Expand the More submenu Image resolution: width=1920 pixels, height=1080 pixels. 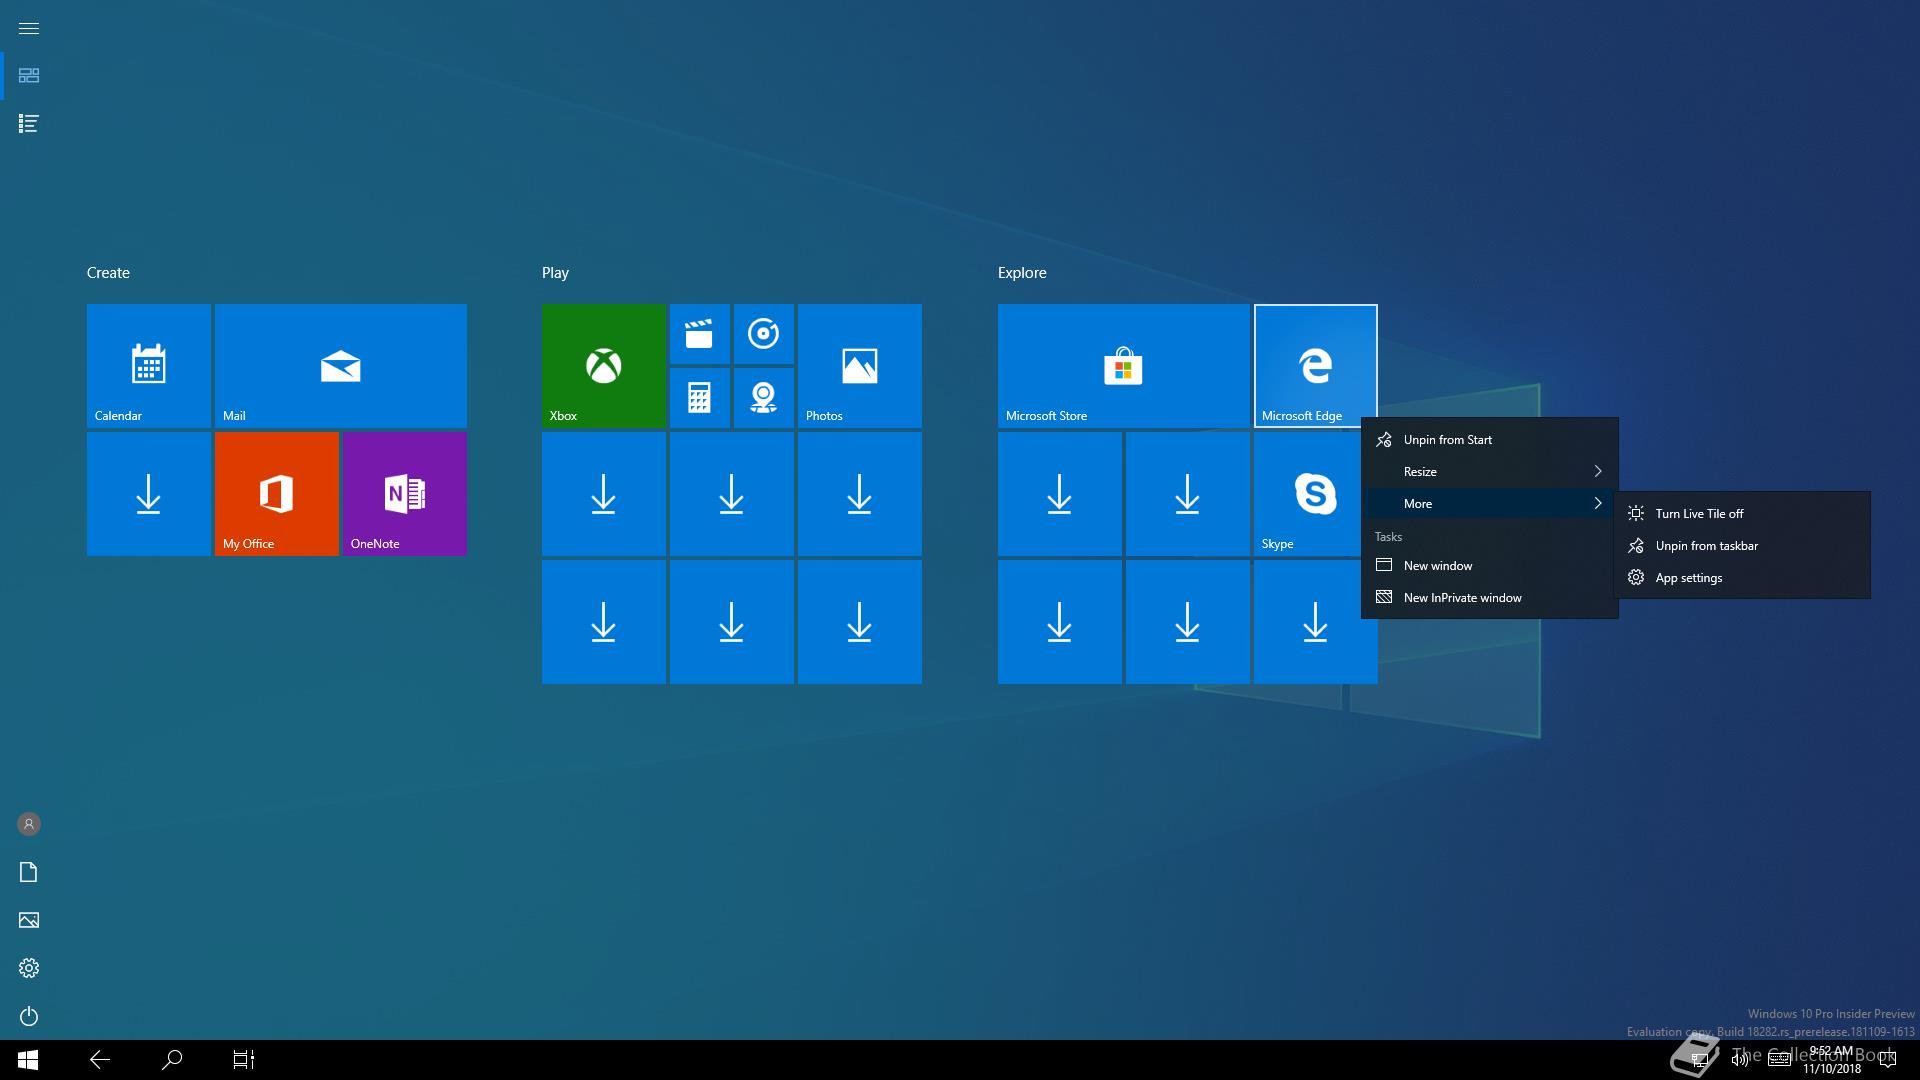click(x=1490, y=504)
